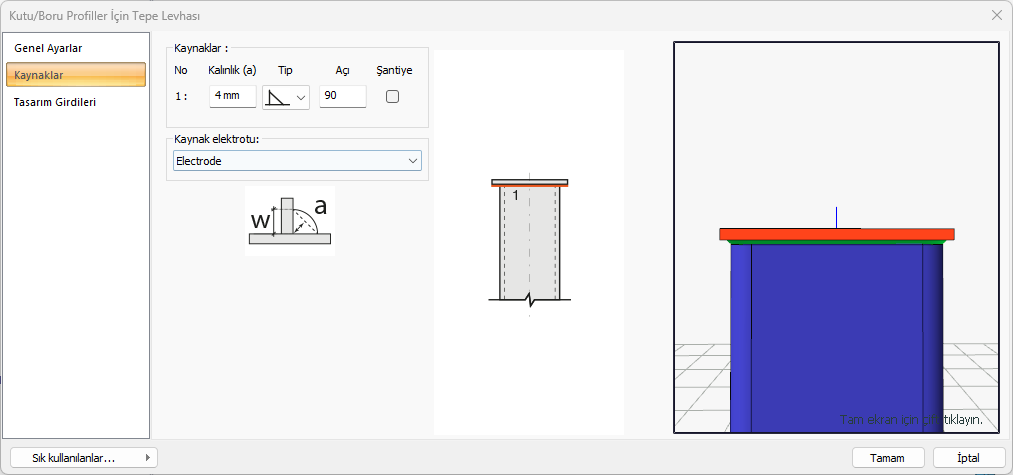
Task: Close the Tepe Levhası dialog window
Action: click(x=996, y=15)
